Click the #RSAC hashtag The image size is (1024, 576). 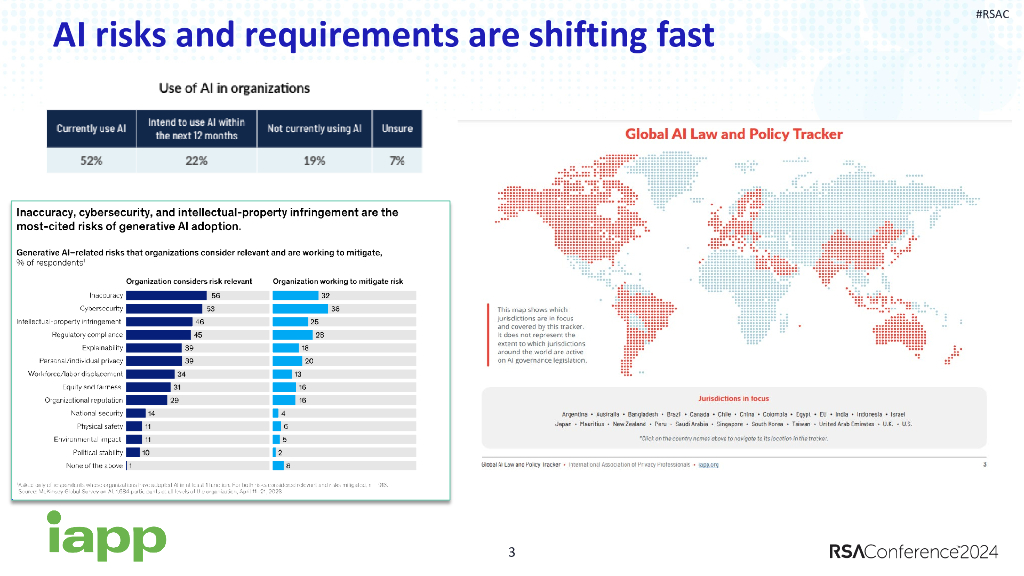point(992,14)
